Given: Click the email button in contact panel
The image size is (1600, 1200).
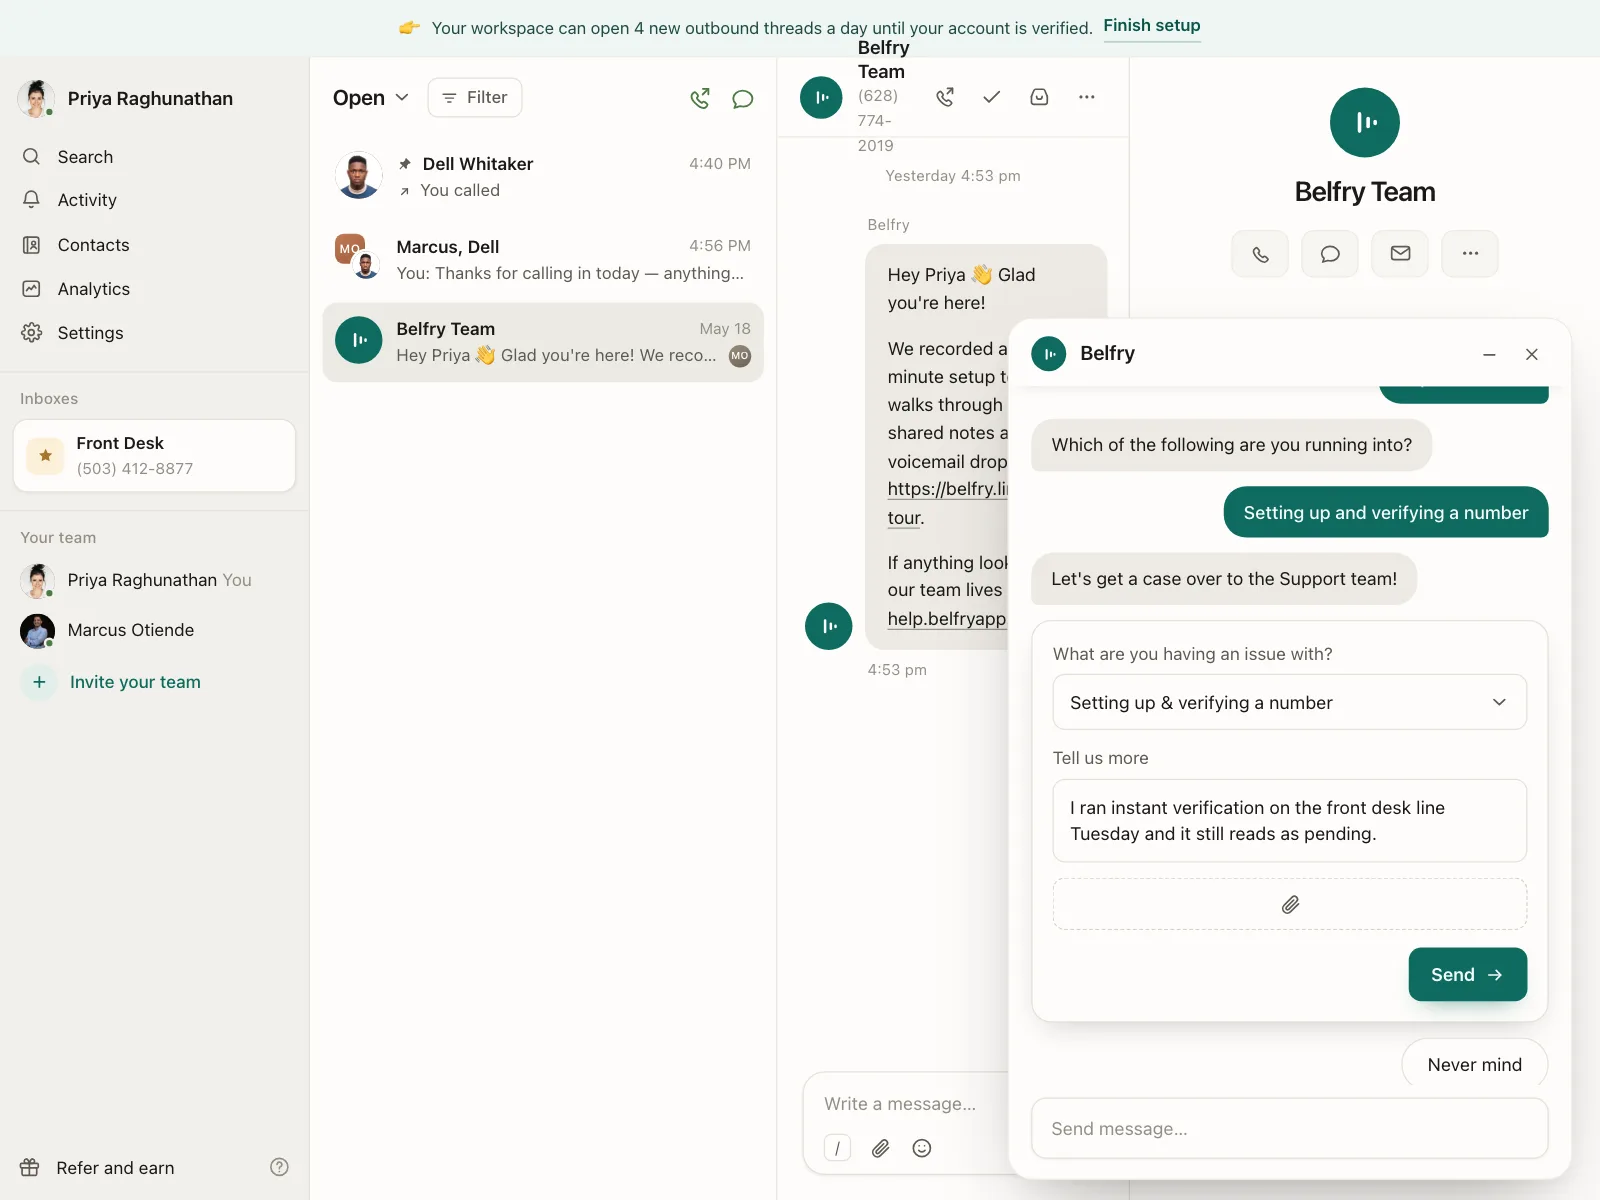Looking at the screenshot, I should (x=1400, y=254).
